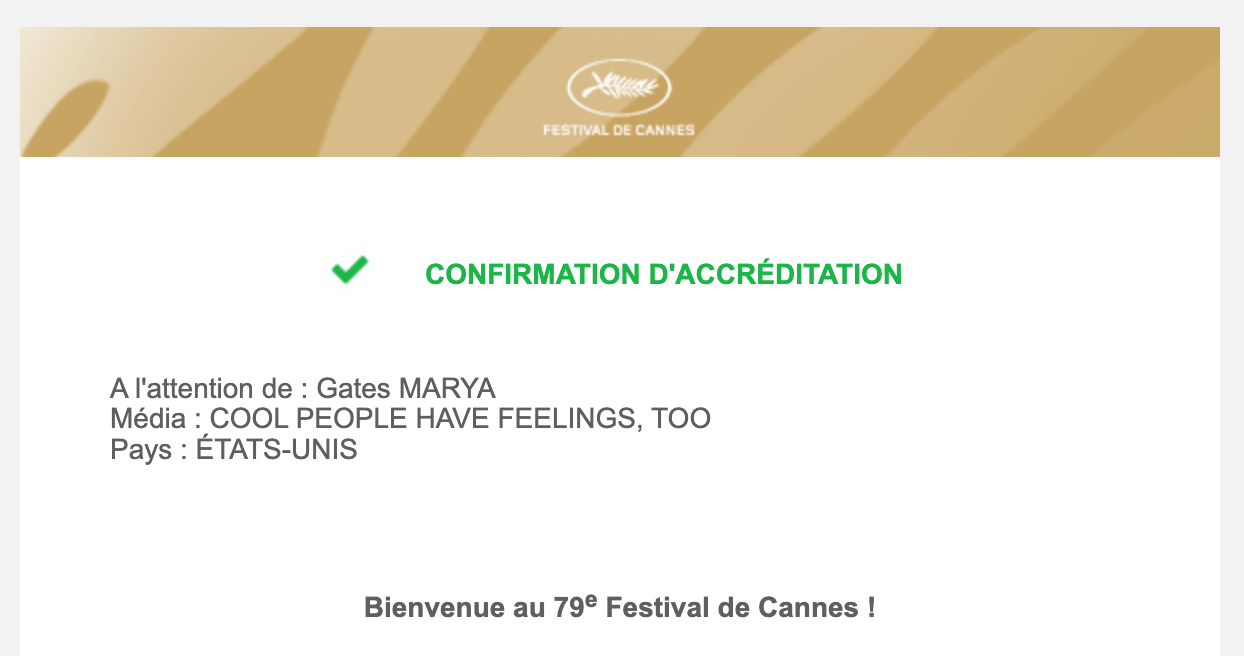
Task: Click the green accreditation checkmark icon
Action: [x=350, y=270]
